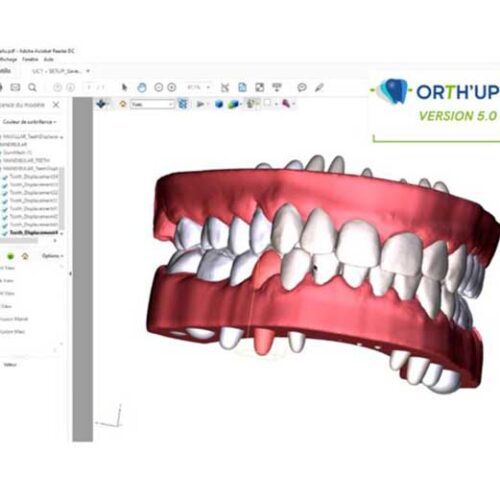Select the arrow selection tool
This screenshot has height=500, width=500.
point(125,87)
